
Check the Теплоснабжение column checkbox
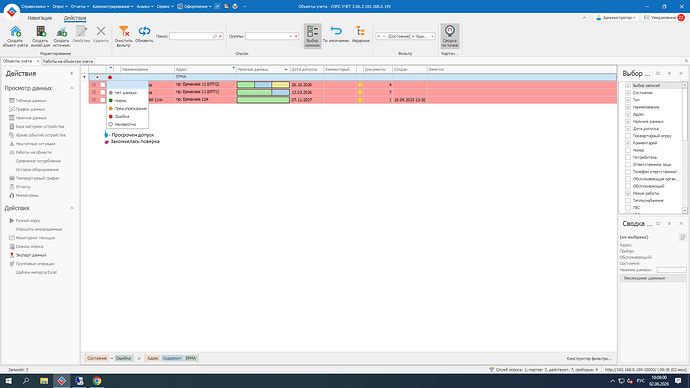628,201
